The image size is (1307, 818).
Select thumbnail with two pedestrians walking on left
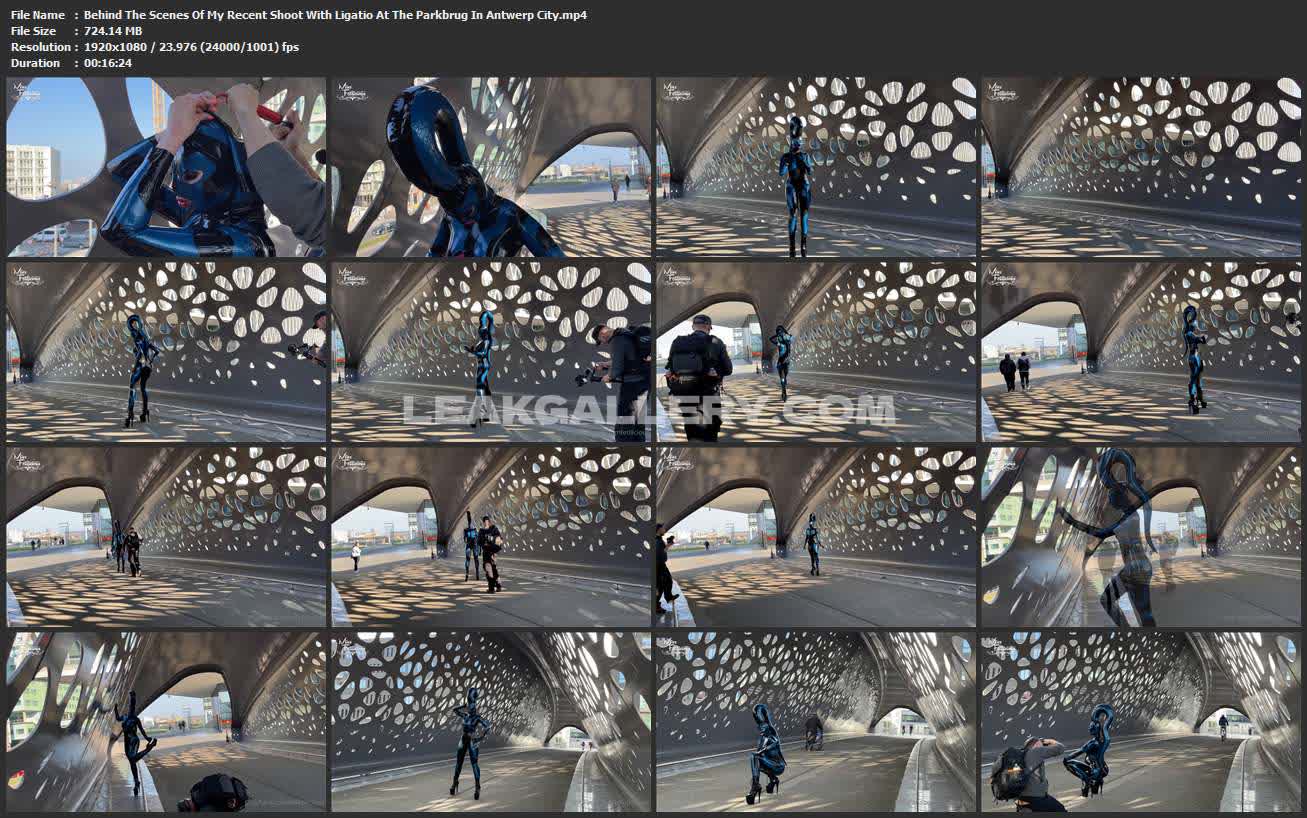point(1141,351)
